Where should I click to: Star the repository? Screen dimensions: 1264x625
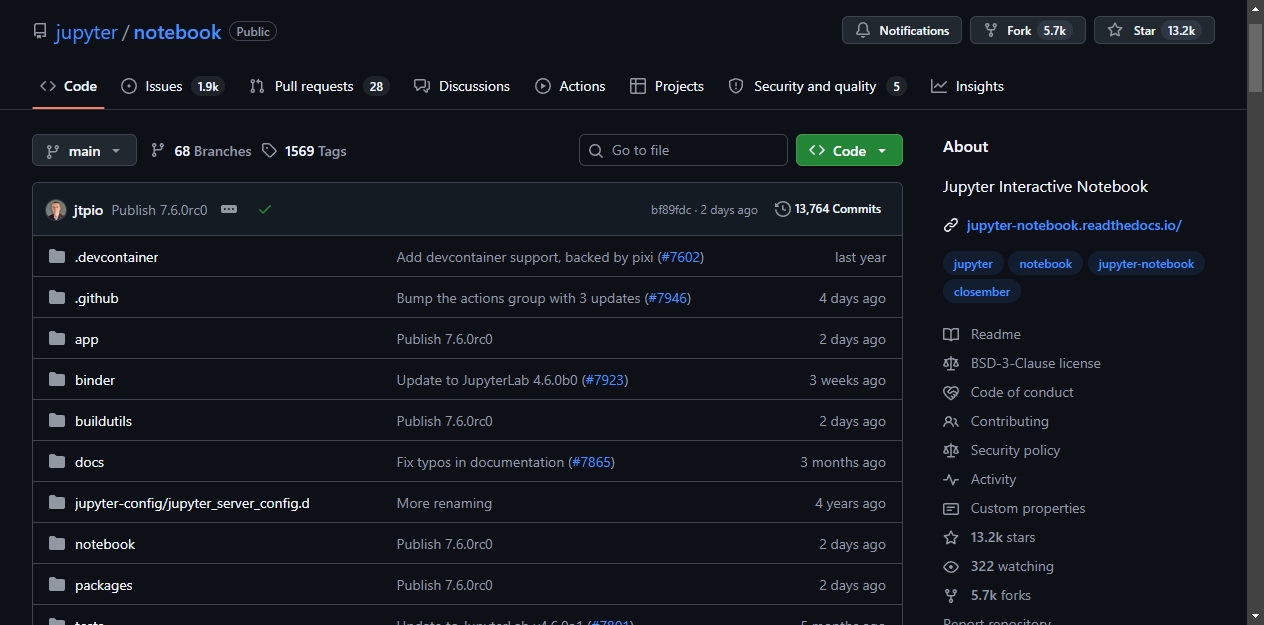coord(1154,30)
